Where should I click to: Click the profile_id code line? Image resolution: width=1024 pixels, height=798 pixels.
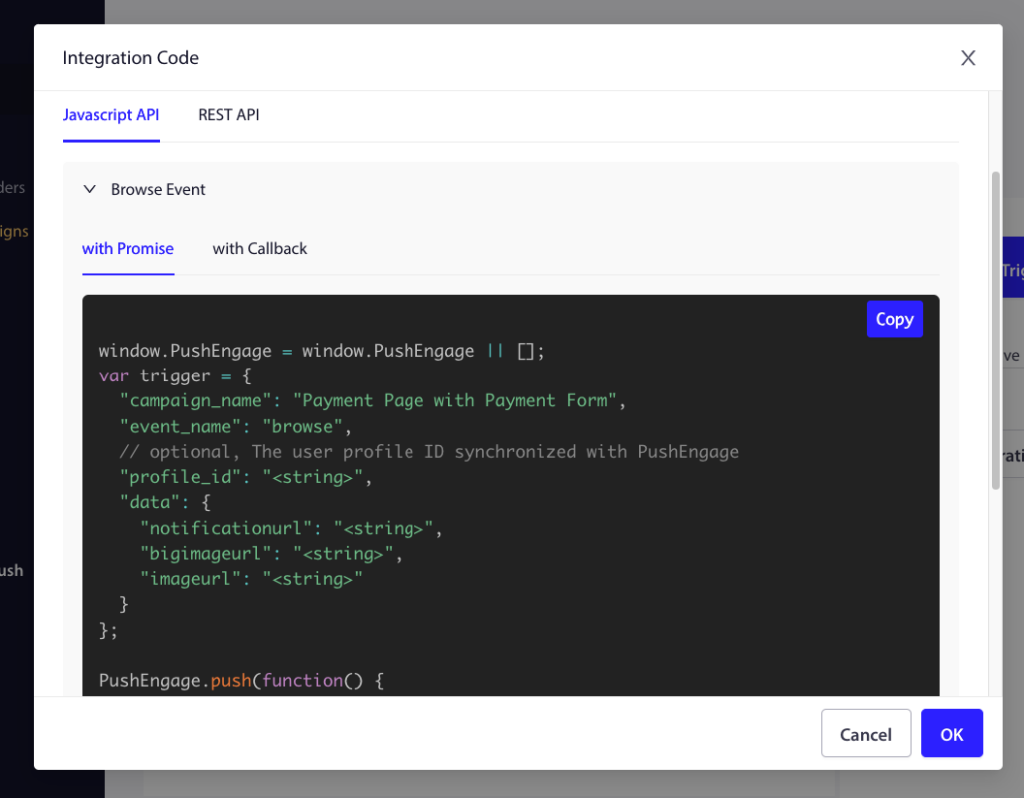click(x=245, y=477)
